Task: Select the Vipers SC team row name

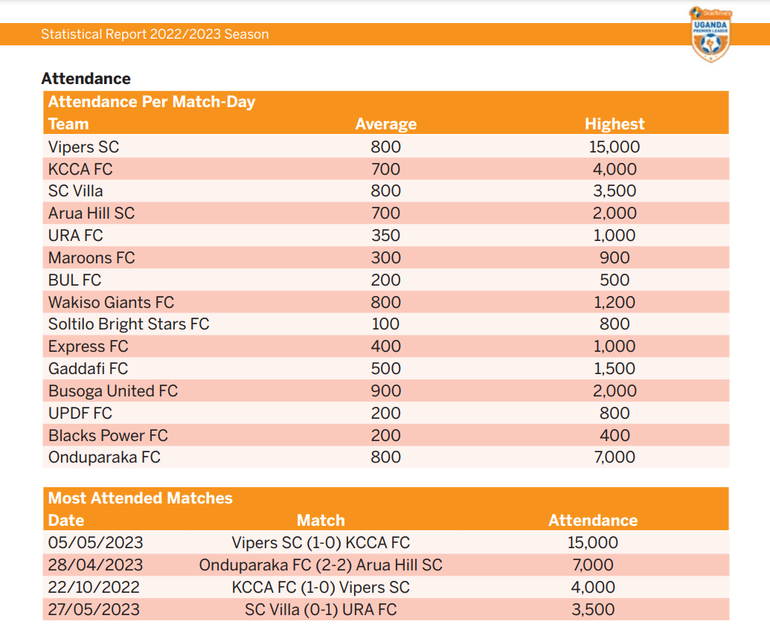Action: coord(83,147)
